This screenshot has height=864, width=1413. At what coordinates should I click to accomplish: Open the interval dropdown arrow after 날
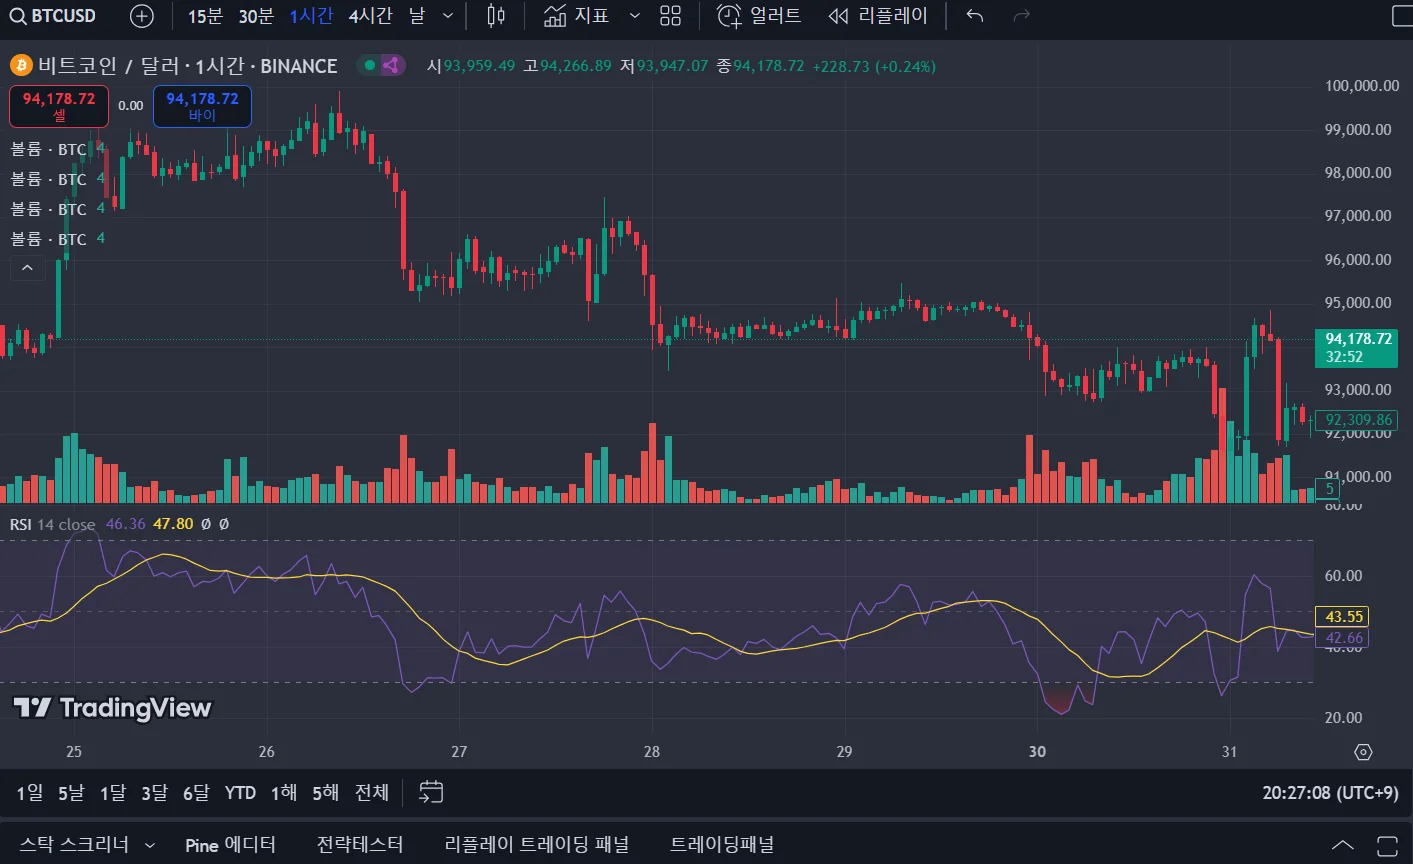[448, 16]
